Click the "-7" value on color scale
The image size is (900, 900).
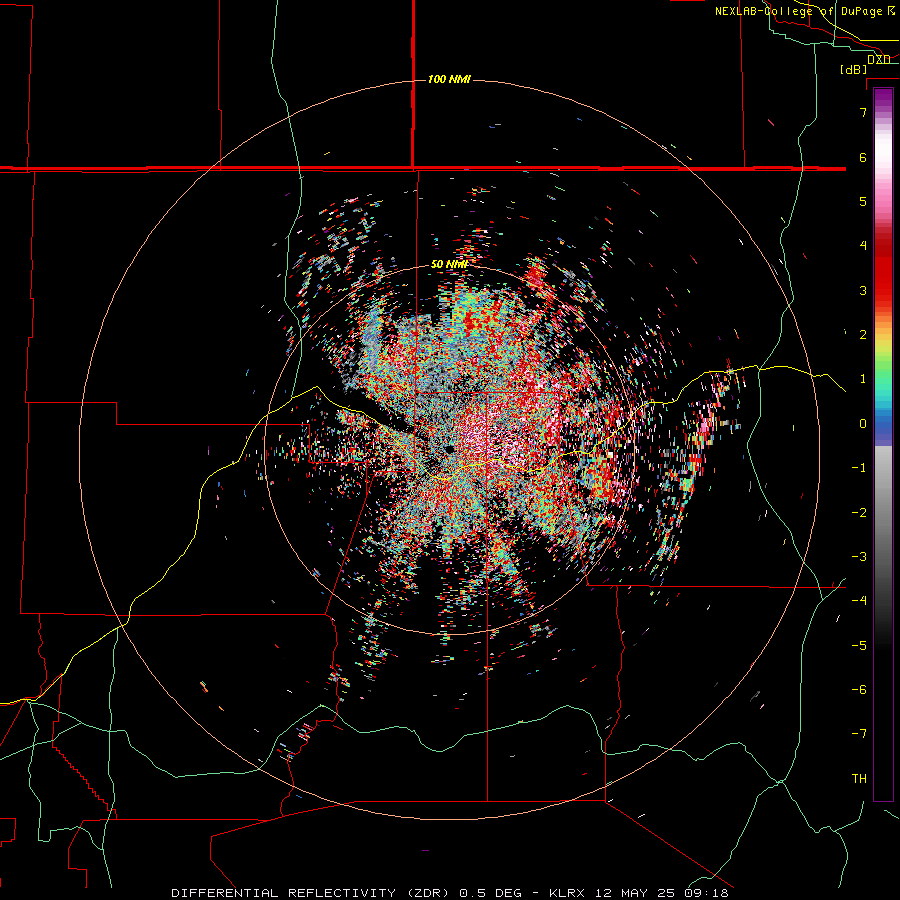859,734
